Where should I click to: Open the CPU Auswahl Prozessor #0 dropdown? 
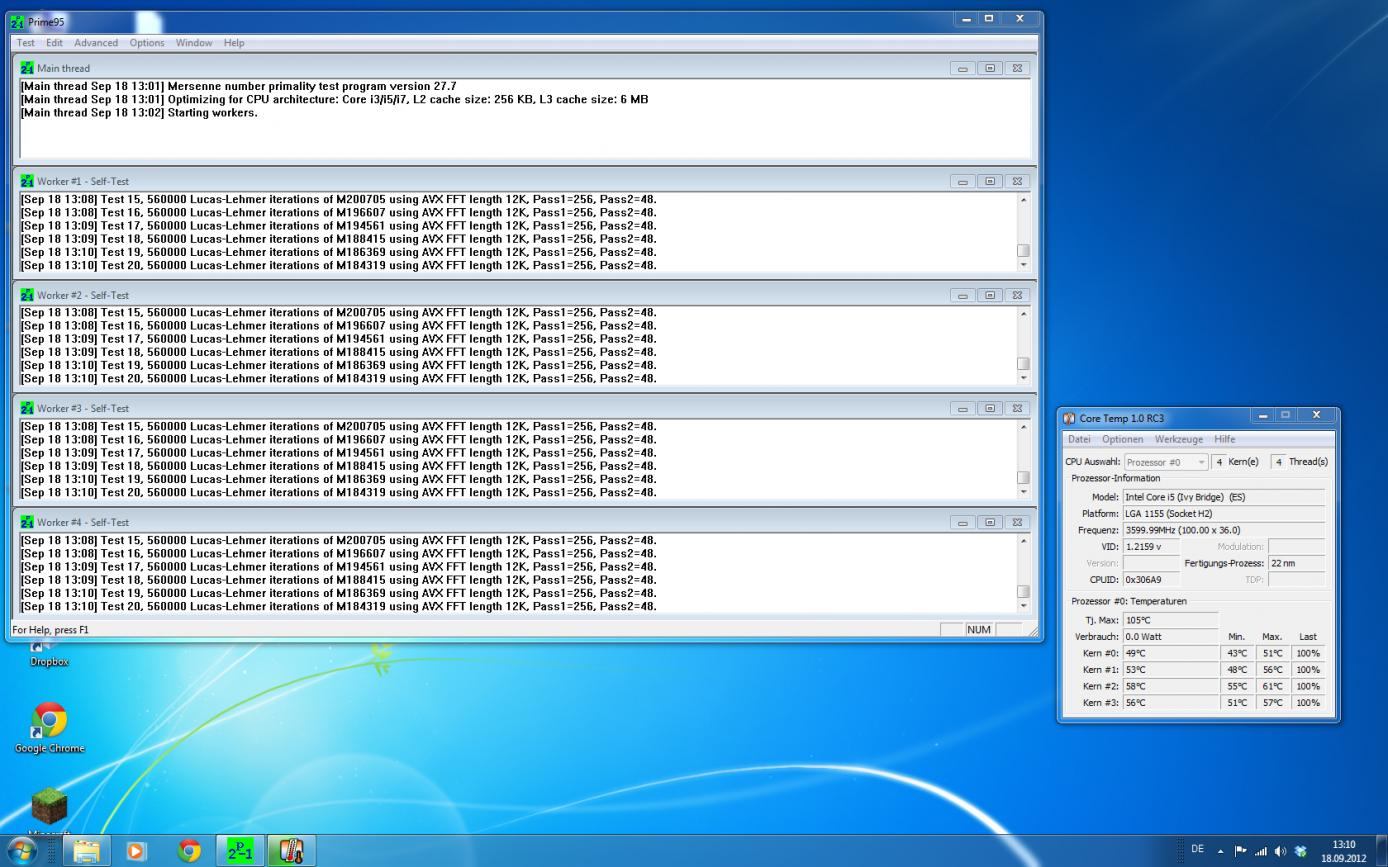click(x=1166, y=462)
